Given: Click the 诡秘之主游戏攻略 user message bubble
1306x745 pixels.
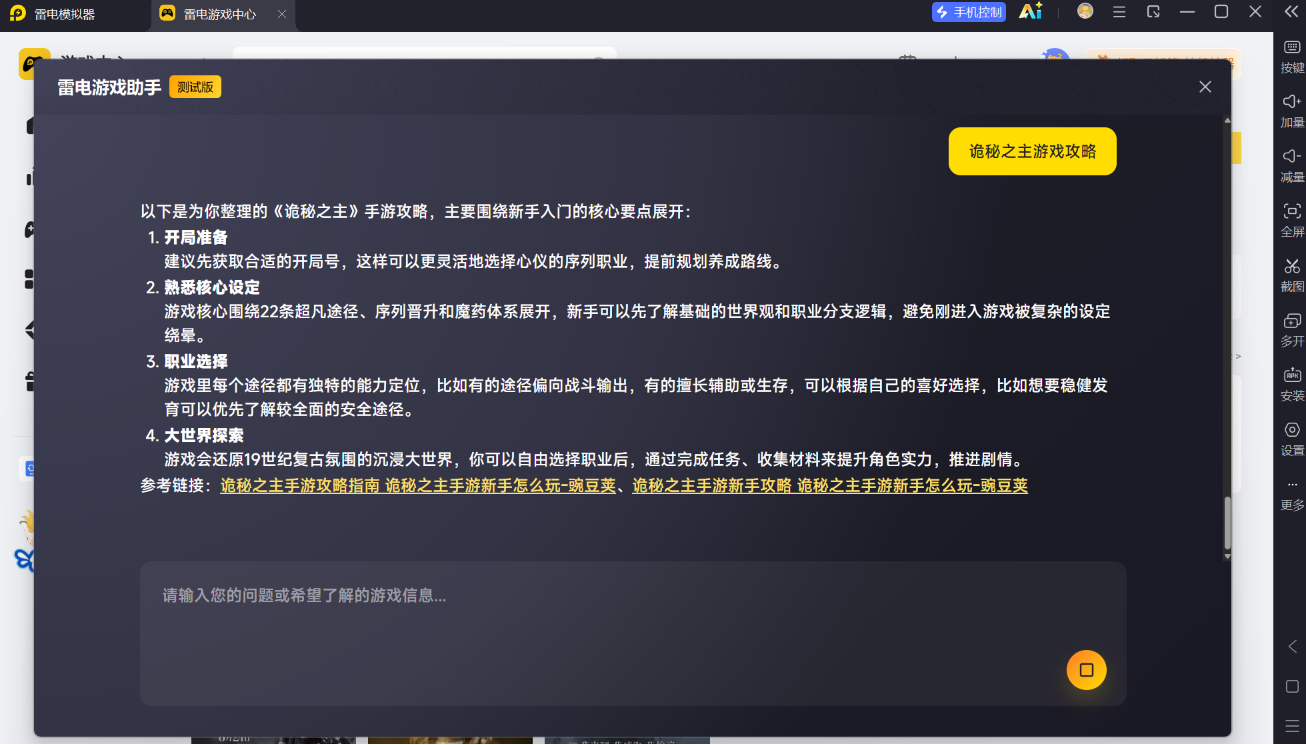Looking at the screenshot, I should coord(1032,152).
